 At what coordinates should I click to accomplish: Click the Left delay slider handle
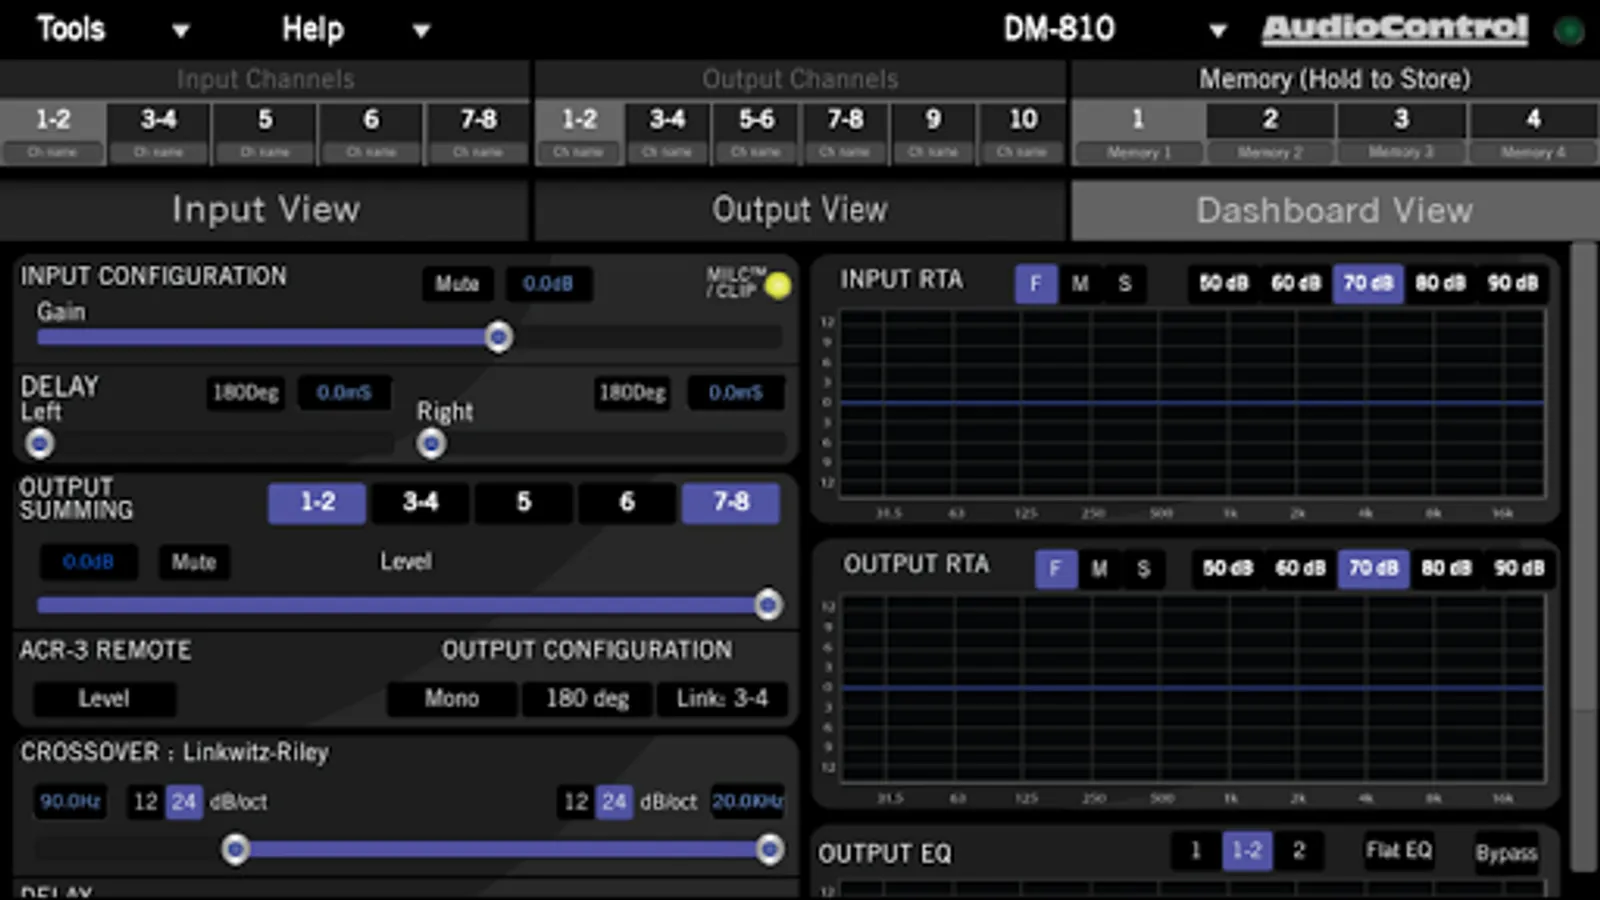tap(40, 443)
